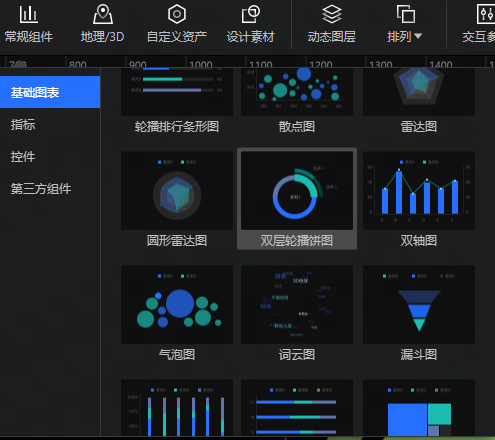This screenshot has height=440, width=495.
Task: Add the 双层轮播饼图 chart component
Action: pos(297,199)
